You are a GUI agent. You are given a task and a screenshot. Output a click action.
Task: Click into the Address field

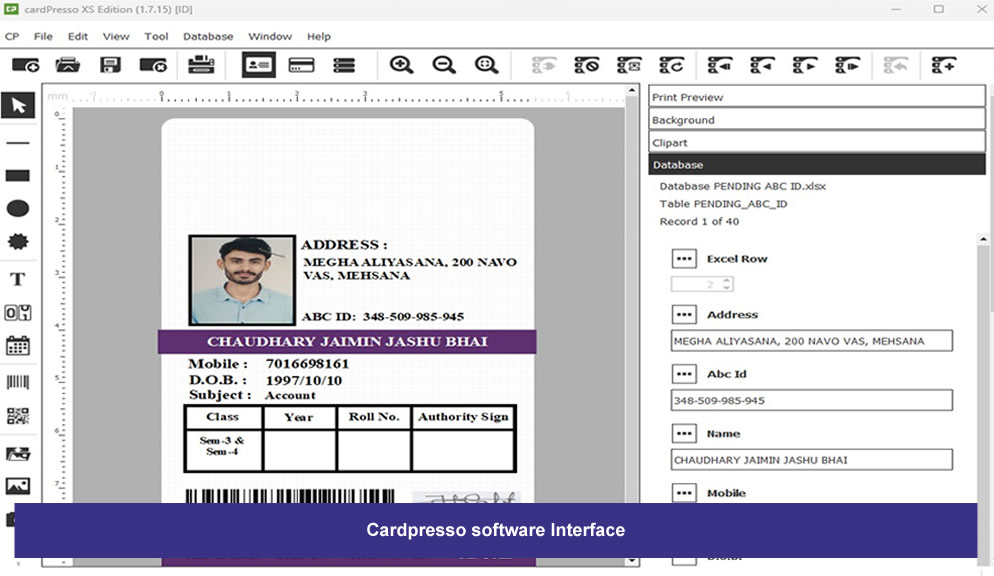point(811,341)
